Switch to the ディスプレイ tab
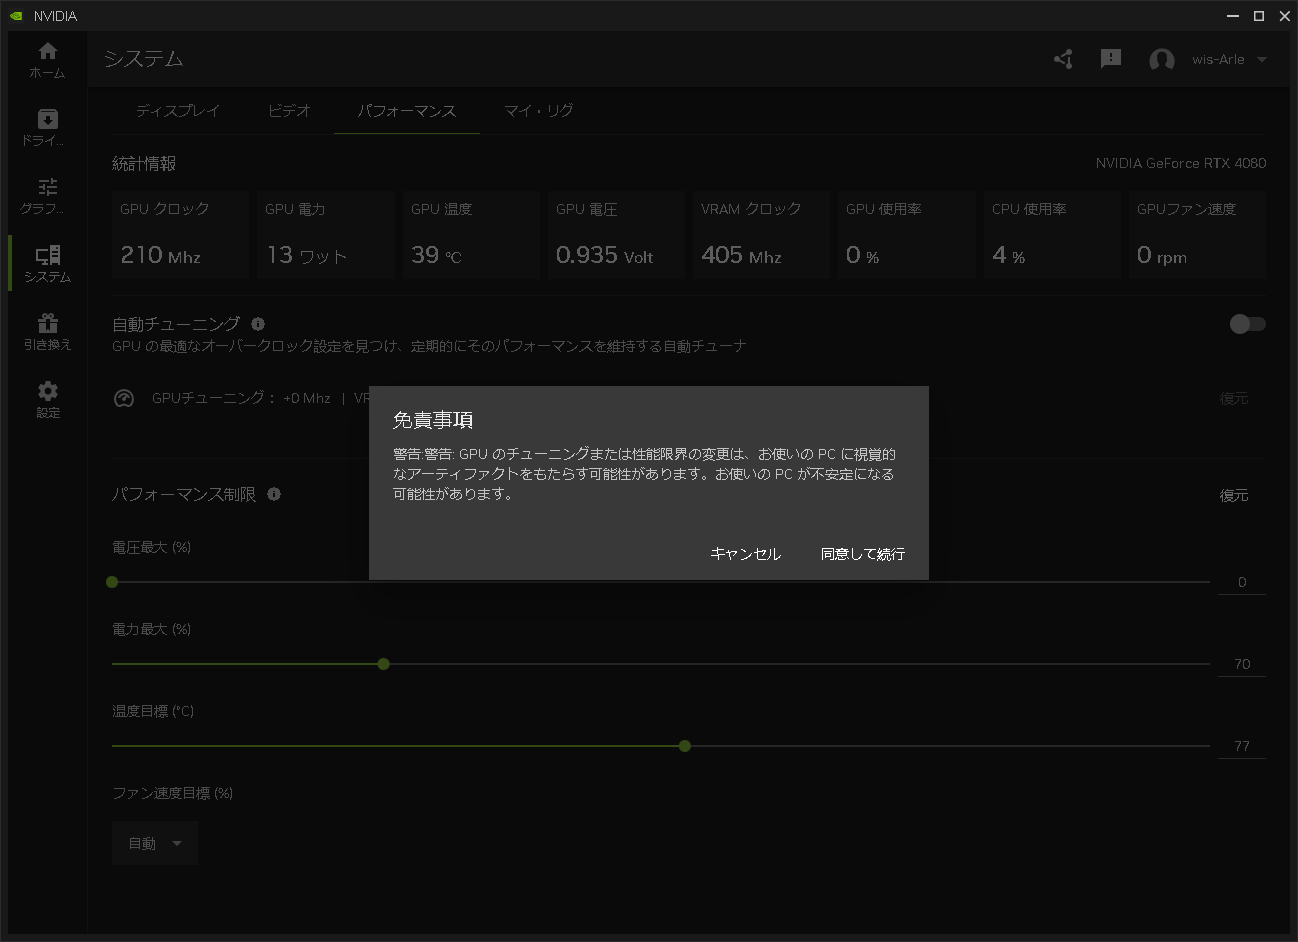 [x=177, y=111]
